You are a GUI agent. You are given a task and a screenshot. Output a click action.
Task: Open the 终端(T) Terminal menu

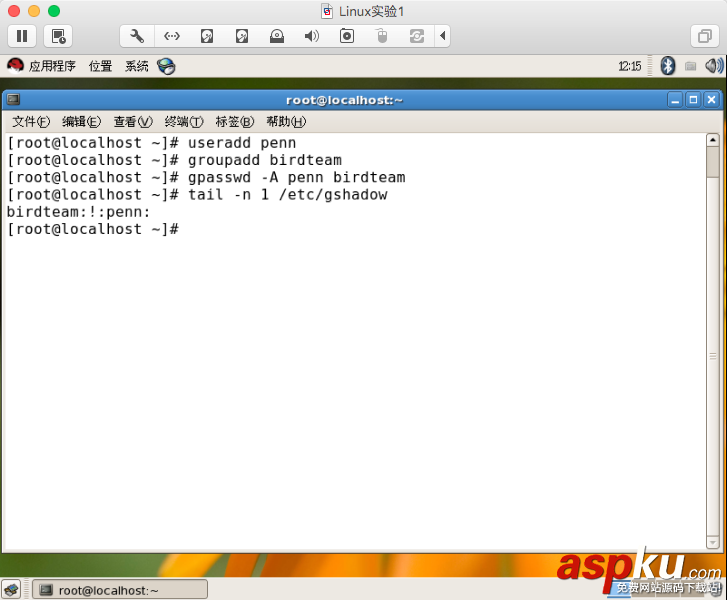(184, 121)
